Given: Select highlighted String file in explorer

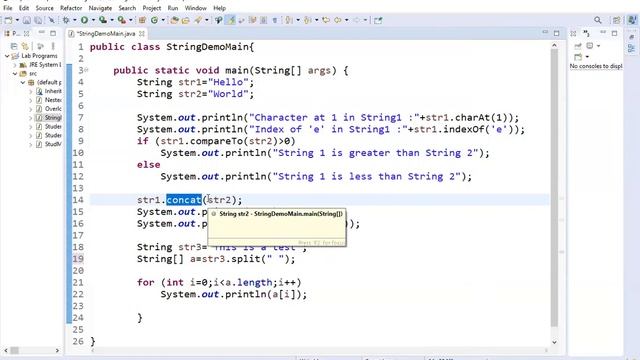Looking at the screenshot, I should (x=49, y=118).
